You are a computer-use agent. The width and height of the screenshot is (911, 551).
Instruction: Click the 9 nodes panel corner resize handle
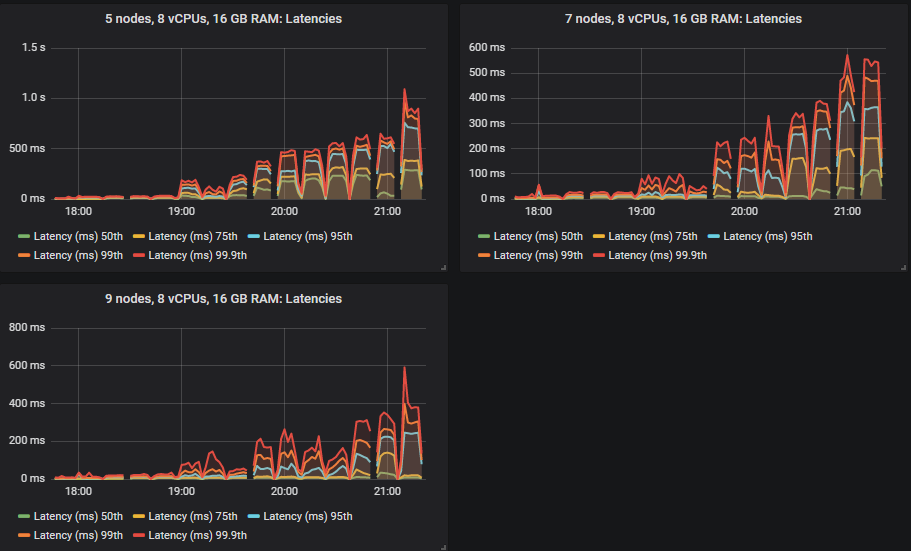442,547
